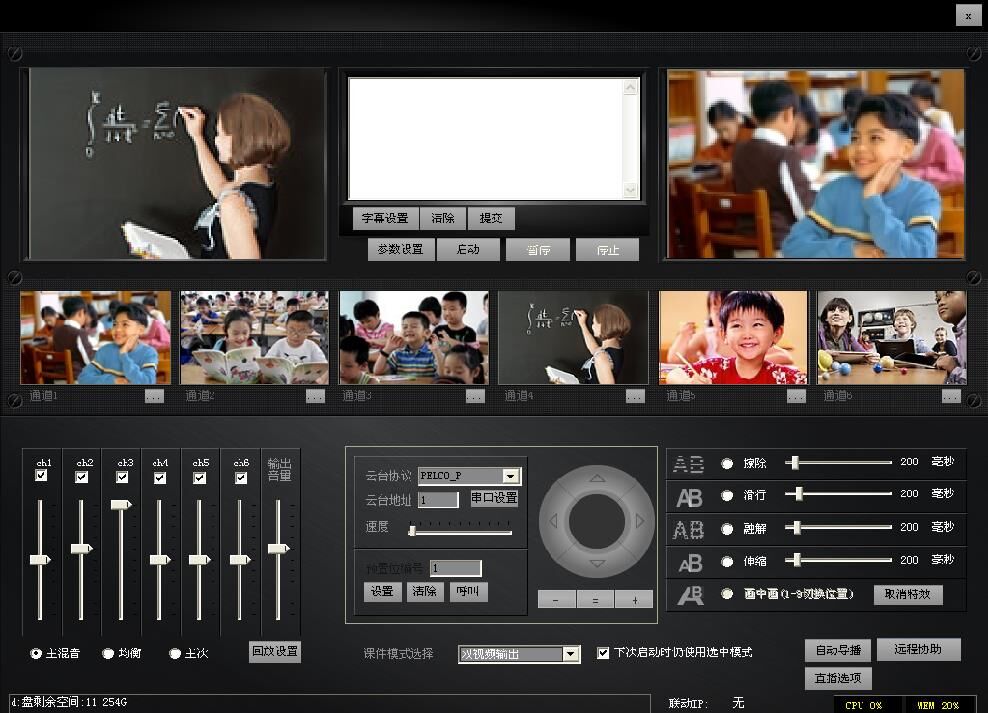Click the 云台地址 input field
Viewport: 988px width, 713px height.
pyautogui.click(x=438, y=499)
